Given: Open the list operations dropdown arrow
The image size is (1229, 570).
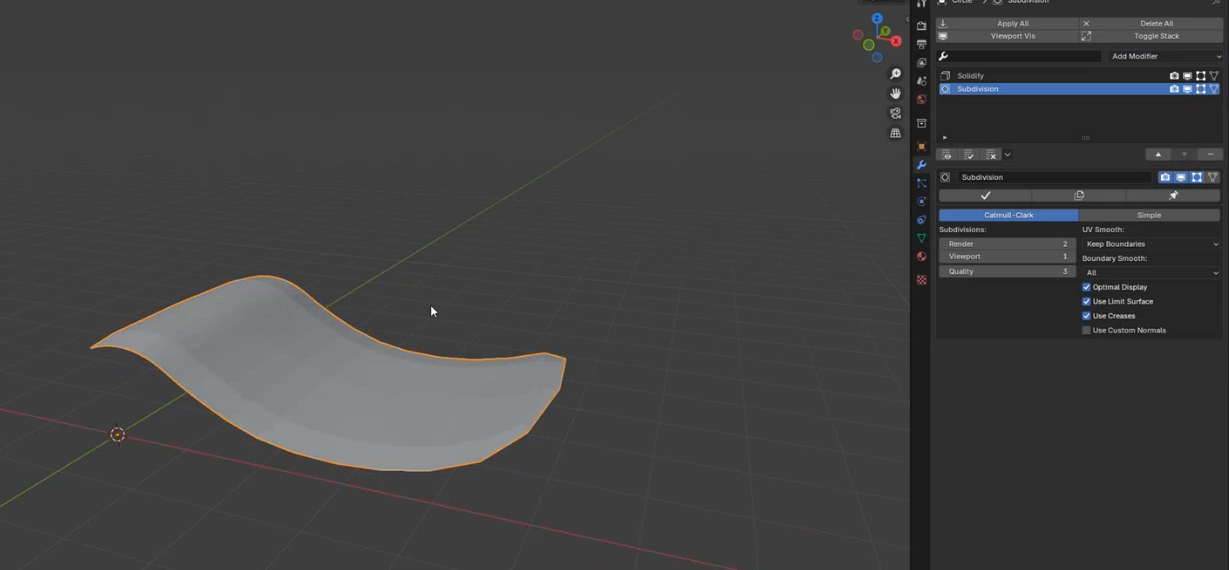Looking at the screenshot, I should pos(1007,155).
